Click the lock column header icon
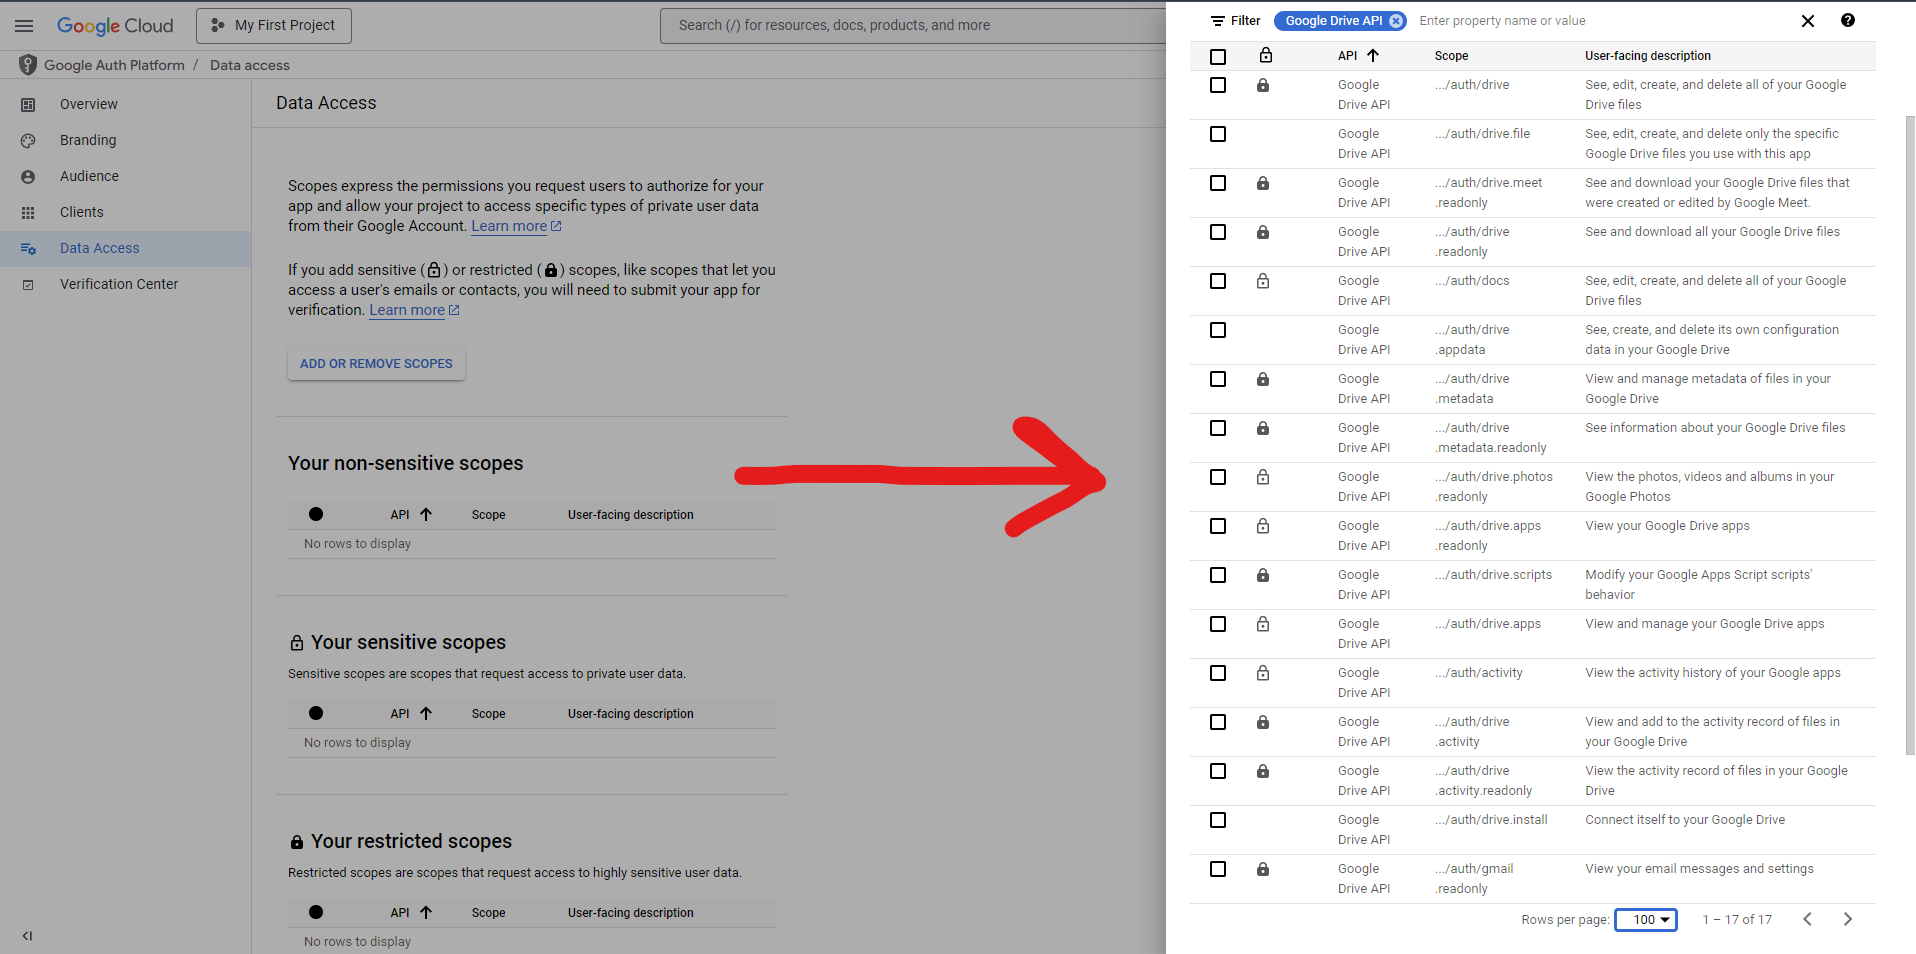 (1266, 56)
